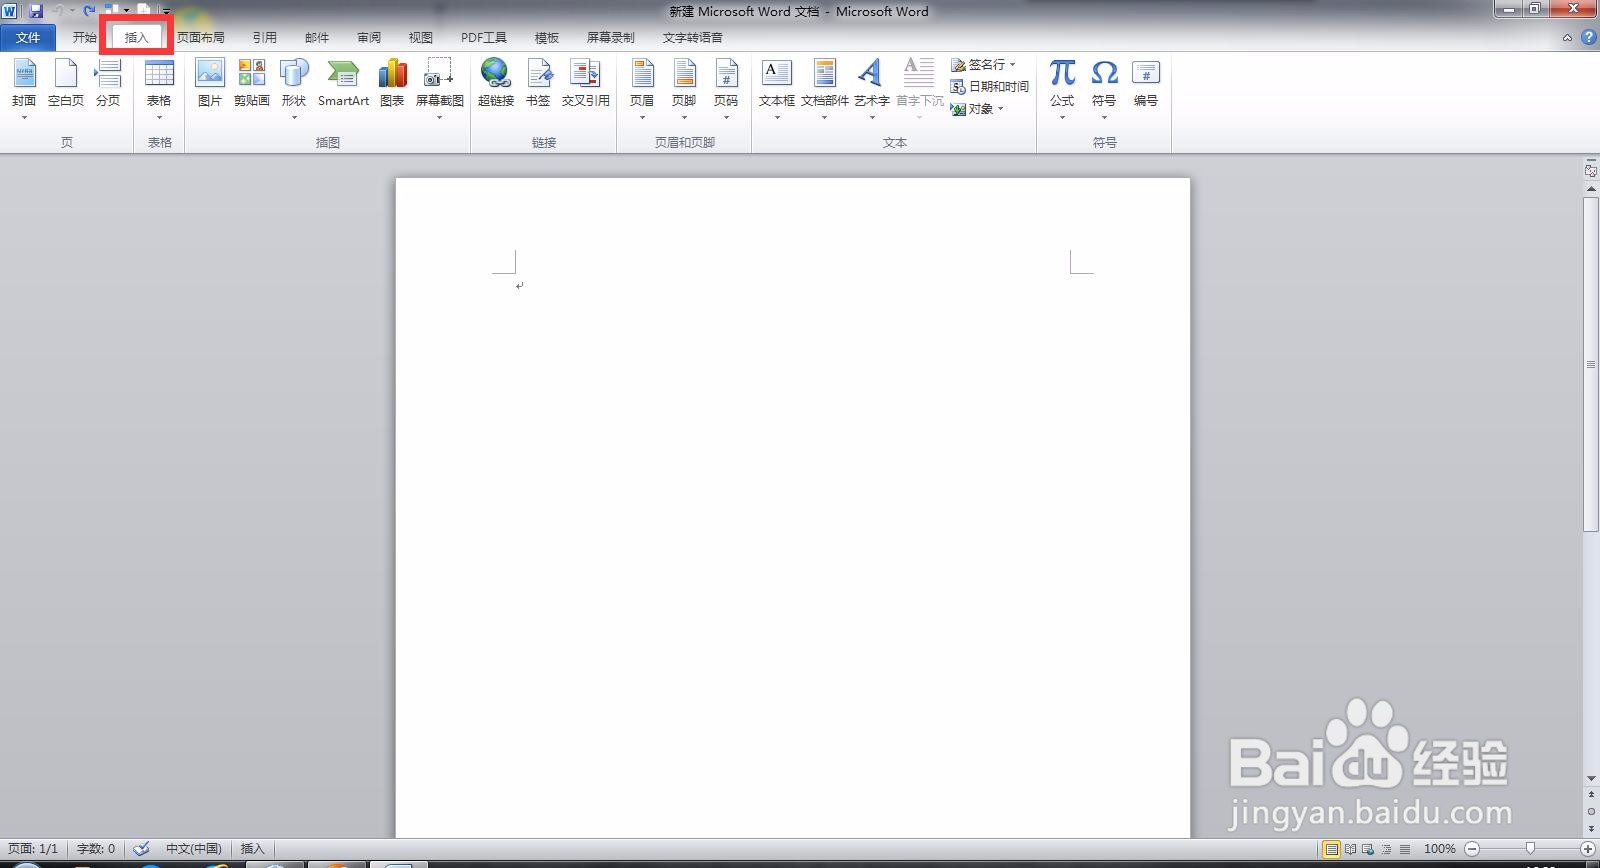Screen dimensions: 1600x868
Task: Switch to full screen reading view
Action: tap(1351, 849)
